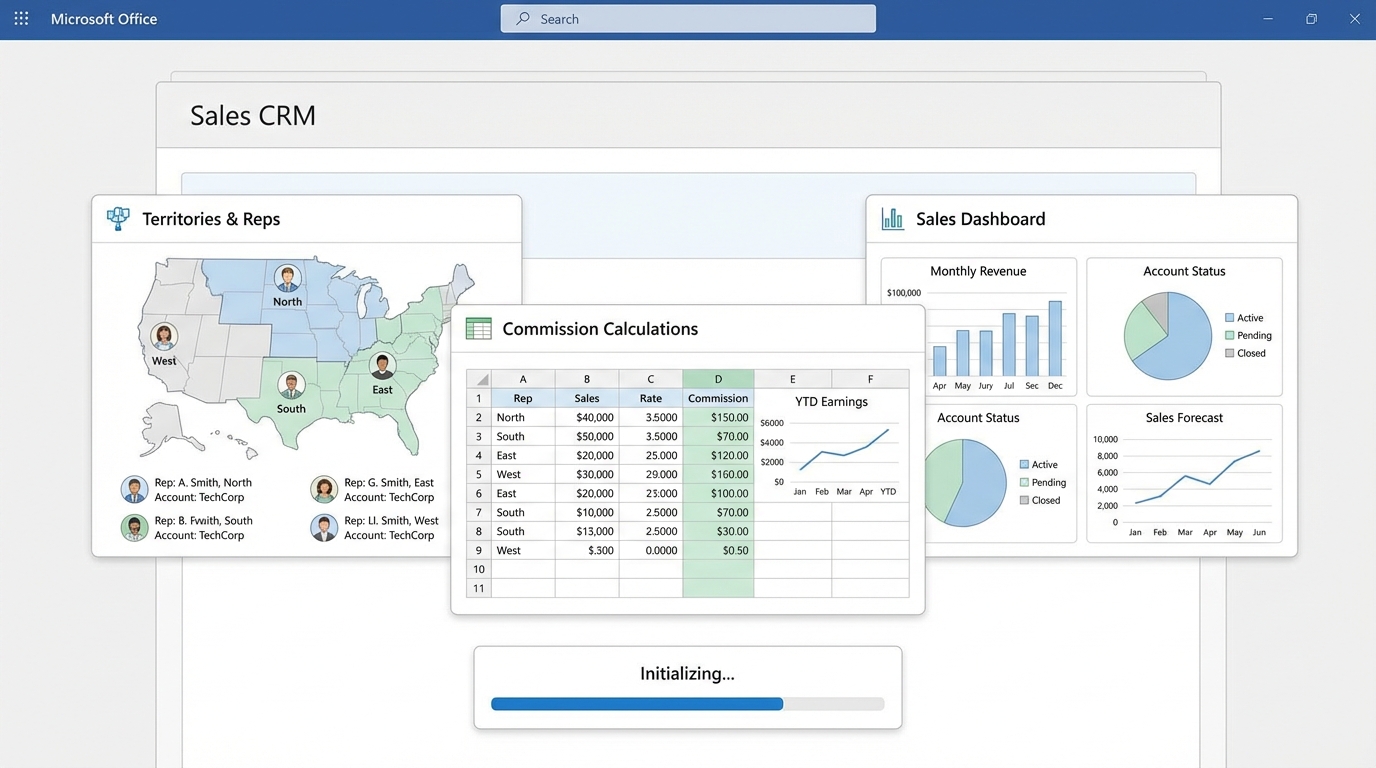
Task: Open the Microsoft Office app launcher grid
Action: tap(21, 19)
